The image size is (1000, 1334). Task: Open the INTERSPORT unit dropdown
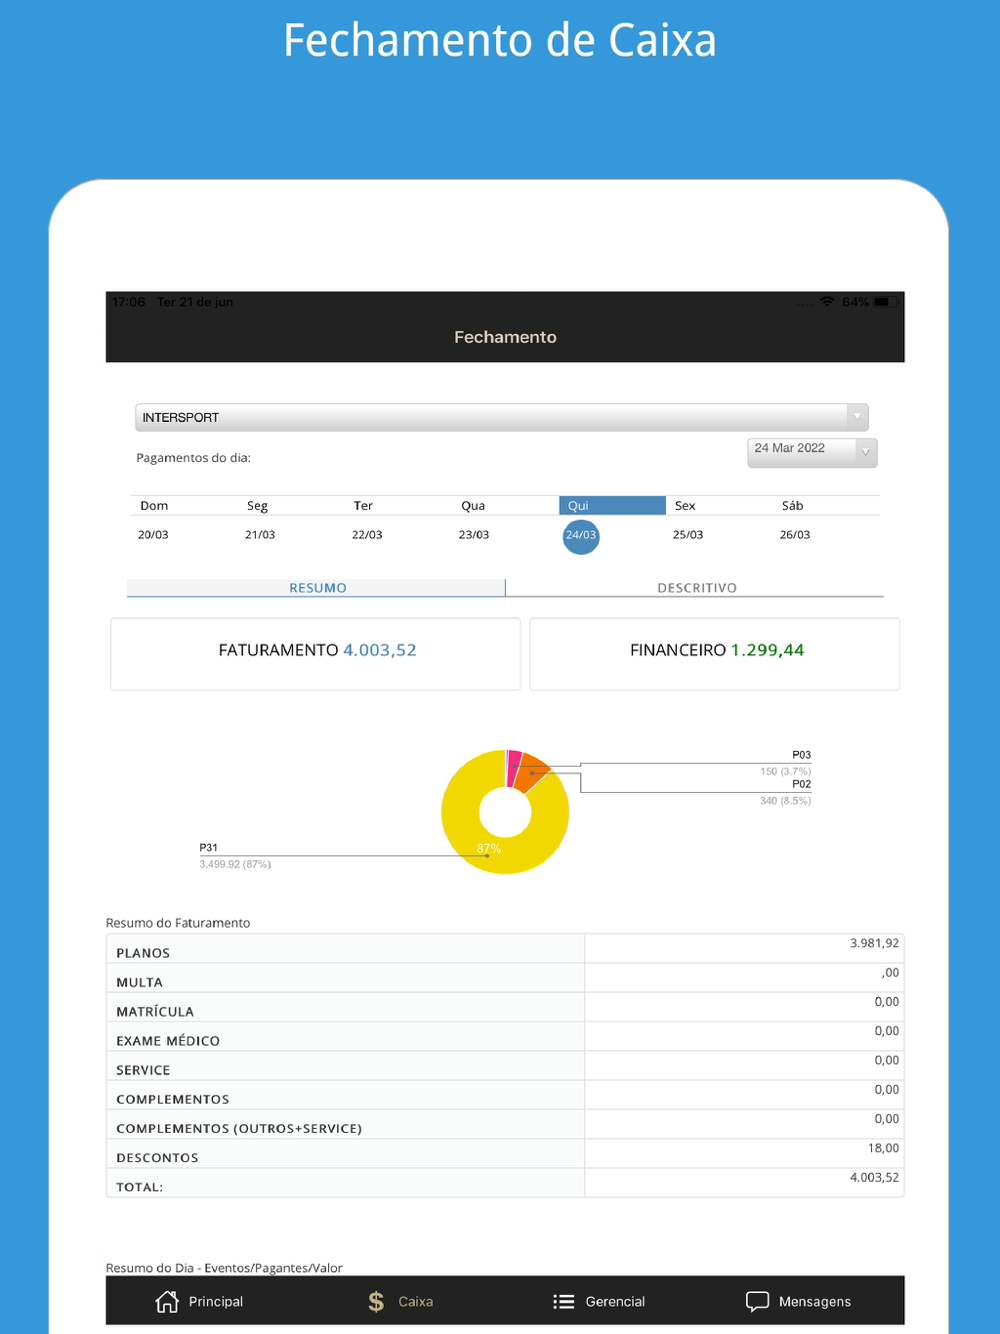501,417
